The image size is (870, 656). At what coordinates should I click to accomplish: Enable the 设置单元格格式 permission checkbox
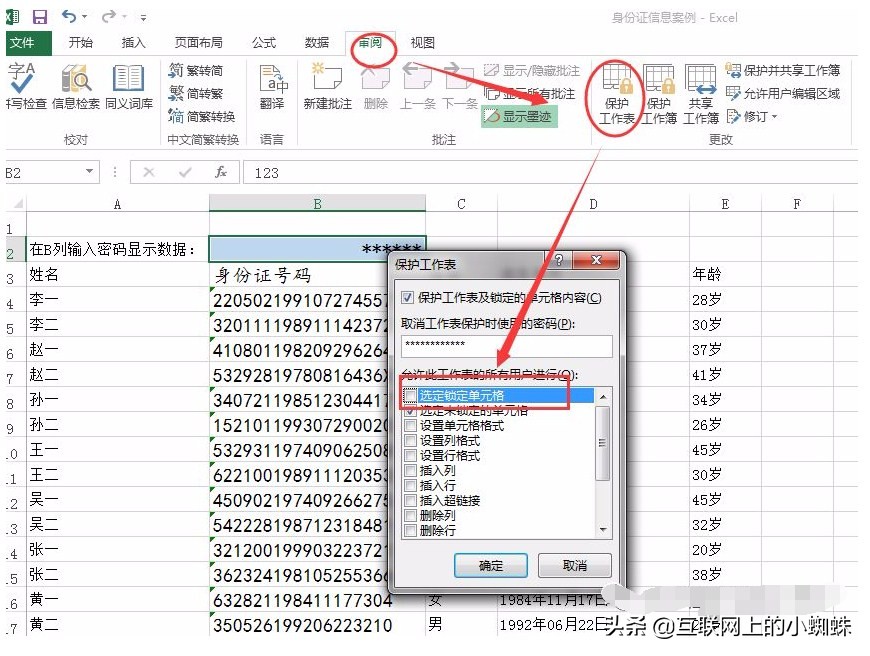tap(410, 425)
